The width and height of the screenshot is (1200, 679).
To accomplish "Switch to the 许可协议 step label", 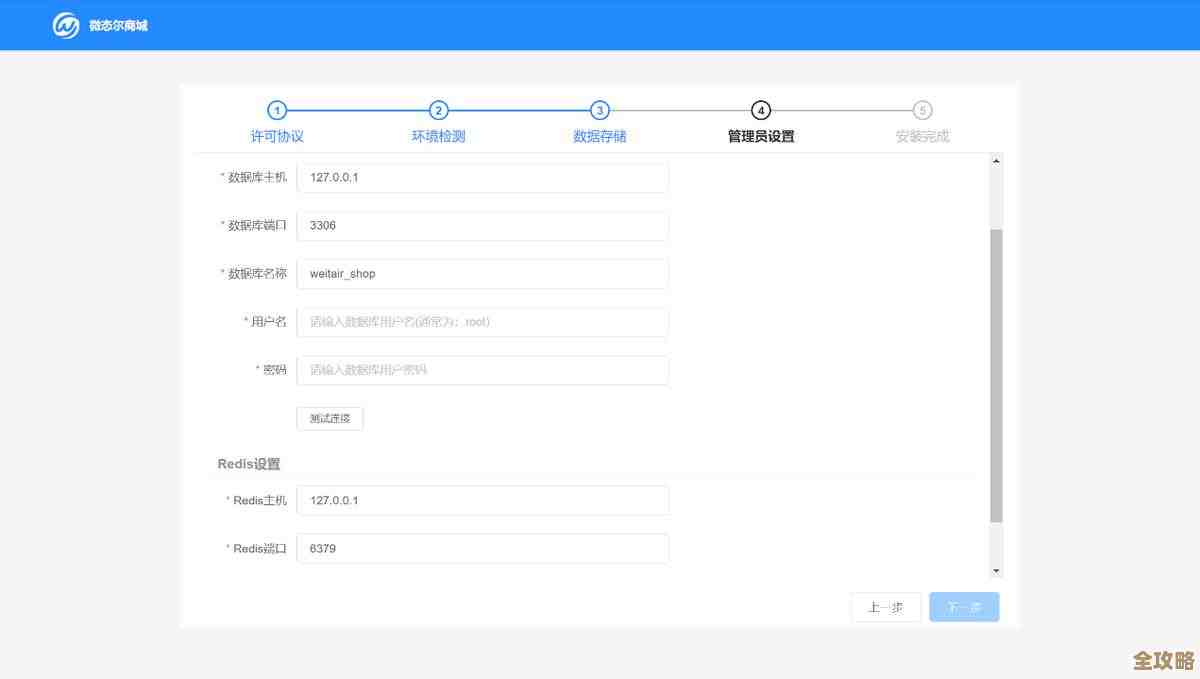I will click(x=277, y=136).
